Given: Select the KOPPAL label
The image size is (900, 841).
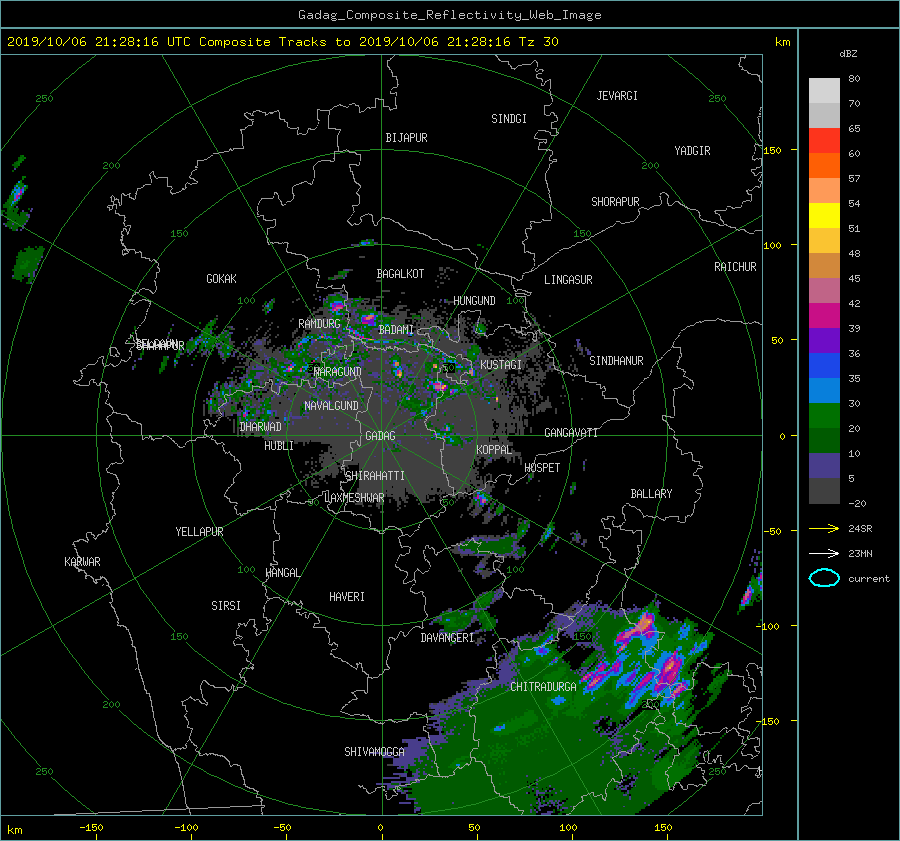Looking at the screenshot, I should (494, 450).
